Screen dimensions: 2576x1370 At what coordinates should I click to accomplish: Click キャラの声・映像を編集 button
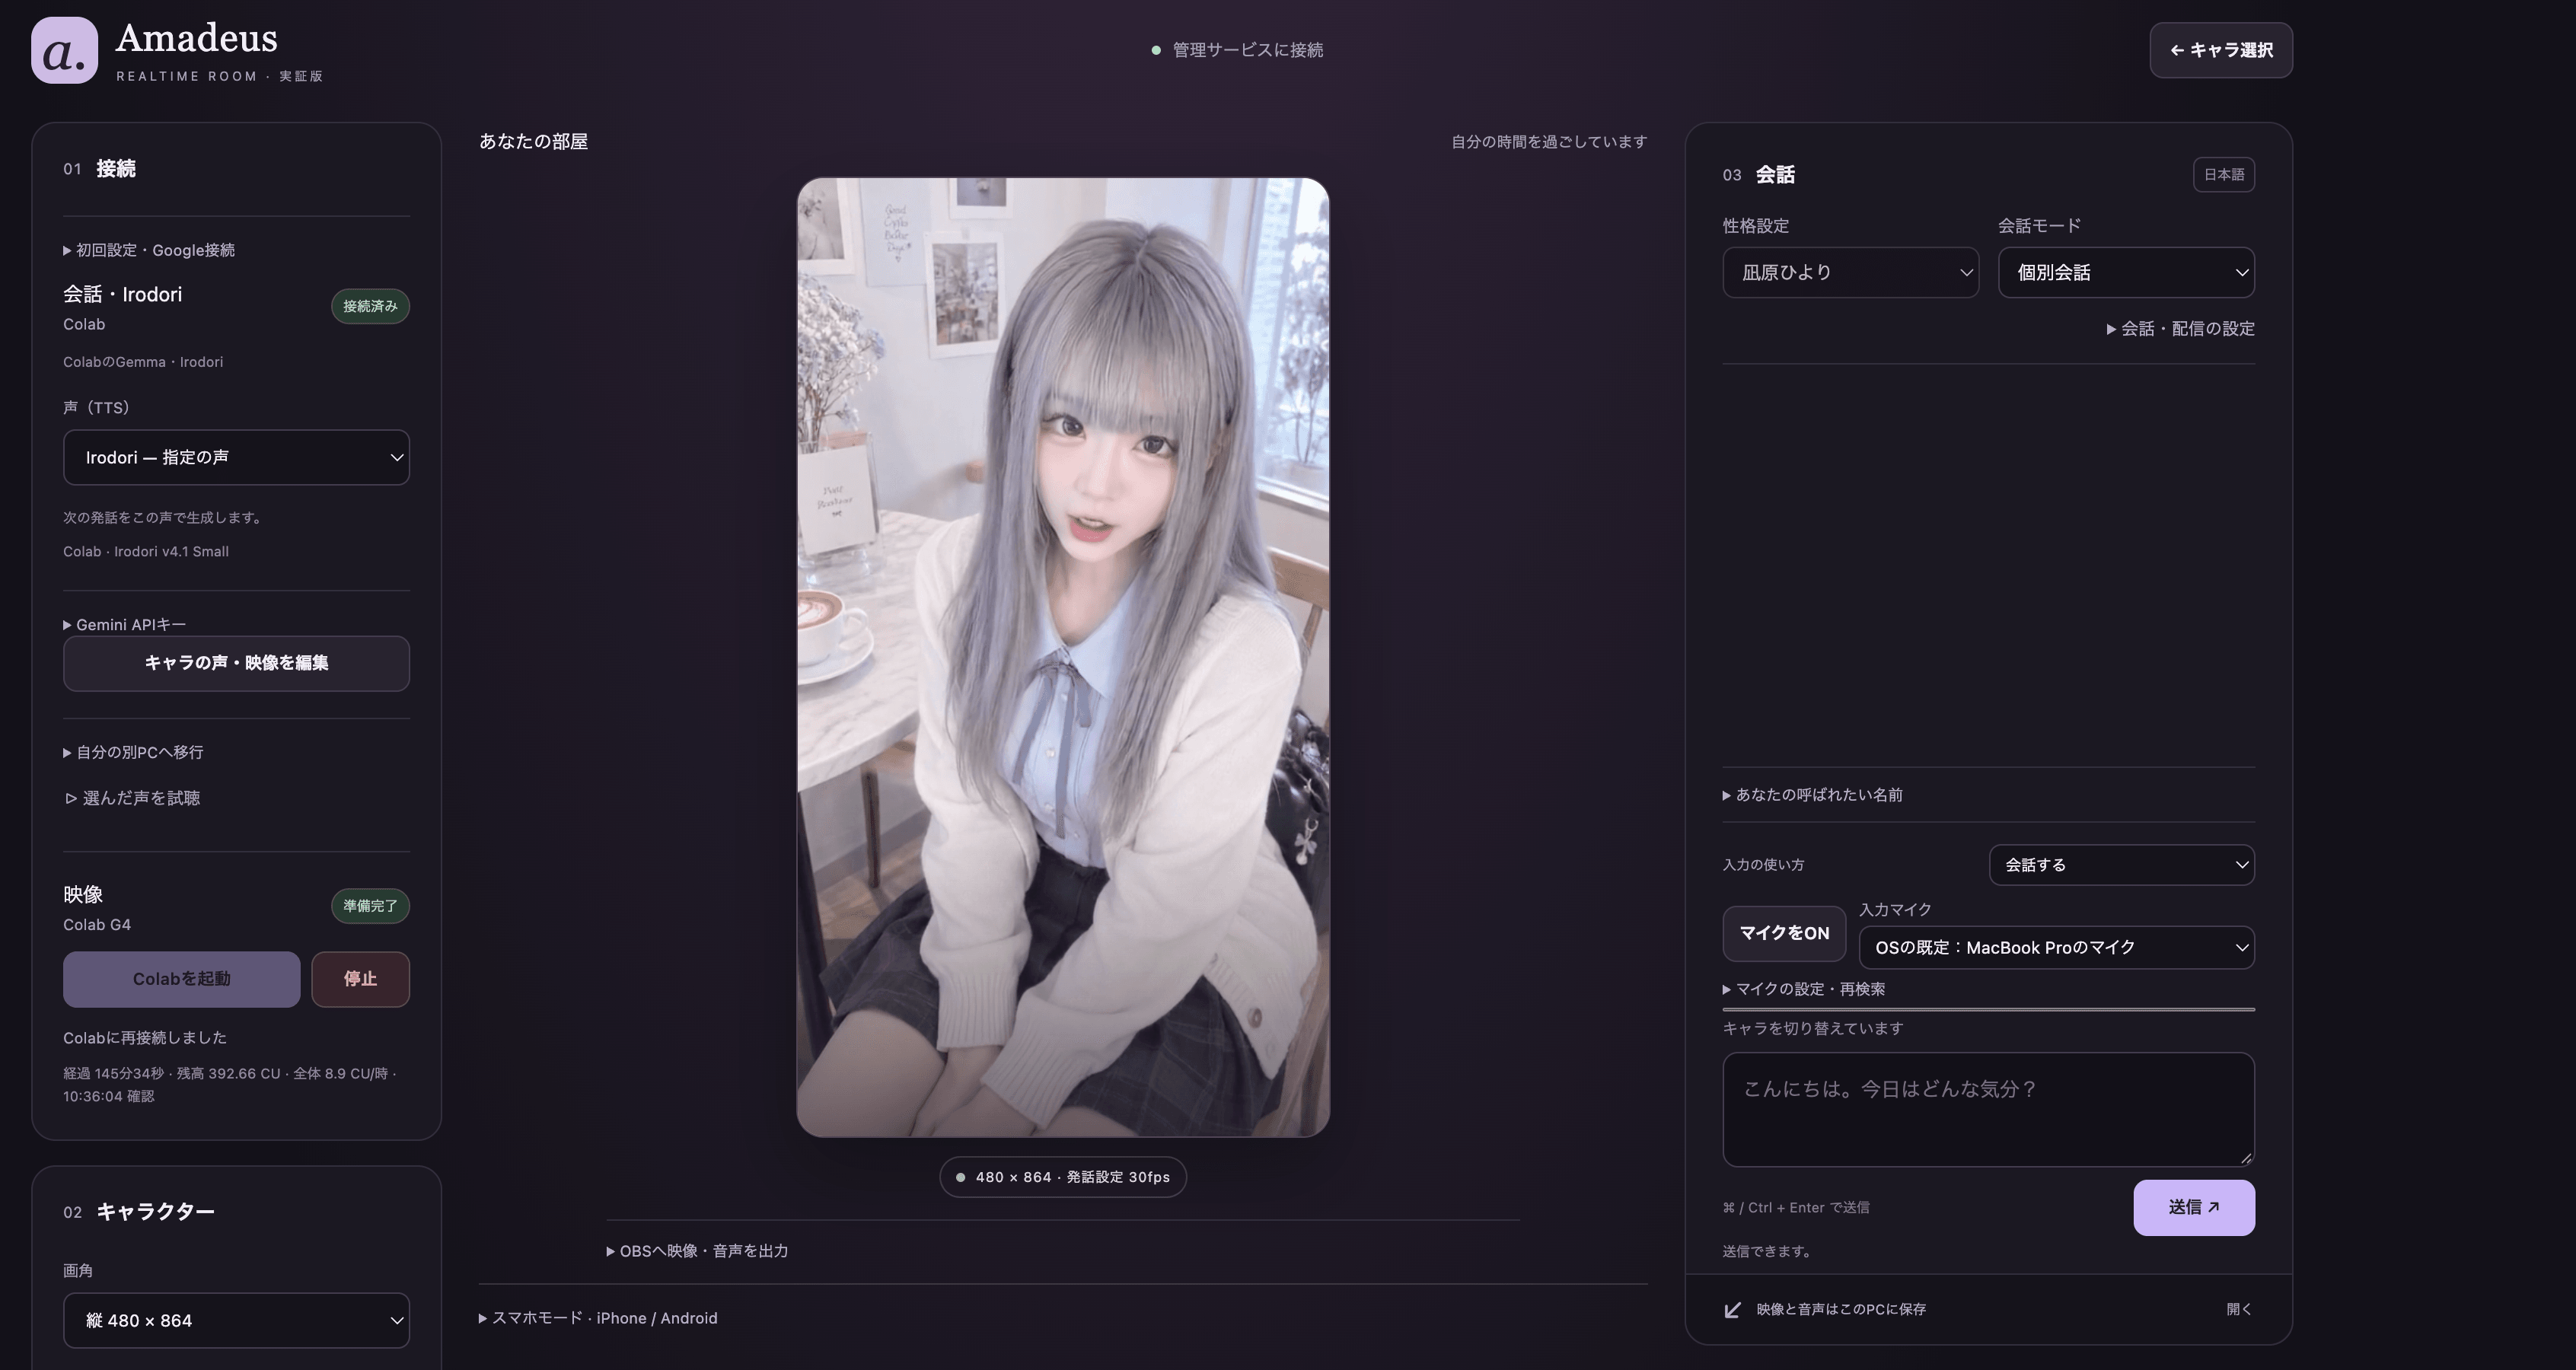pos(236,663)
